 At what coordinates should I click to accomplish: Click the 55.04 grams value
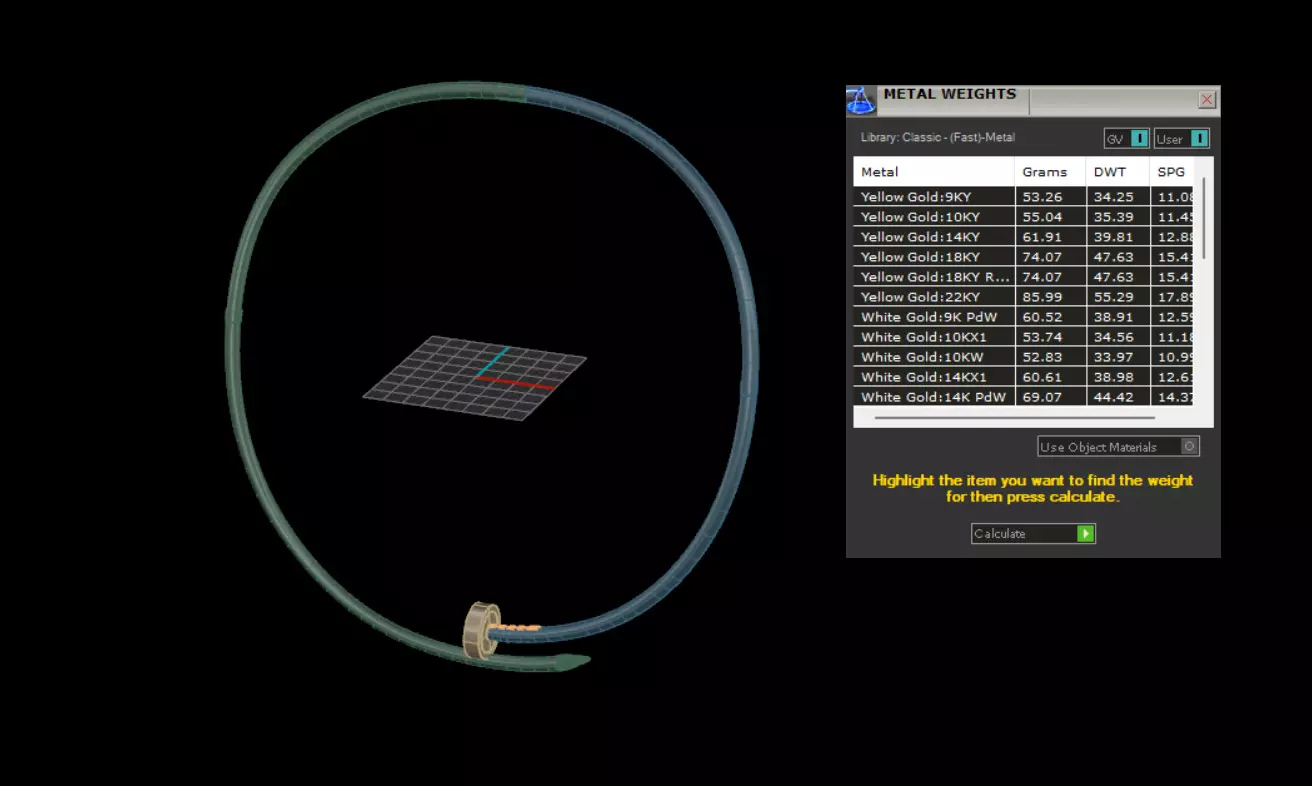click(1042, 217)
